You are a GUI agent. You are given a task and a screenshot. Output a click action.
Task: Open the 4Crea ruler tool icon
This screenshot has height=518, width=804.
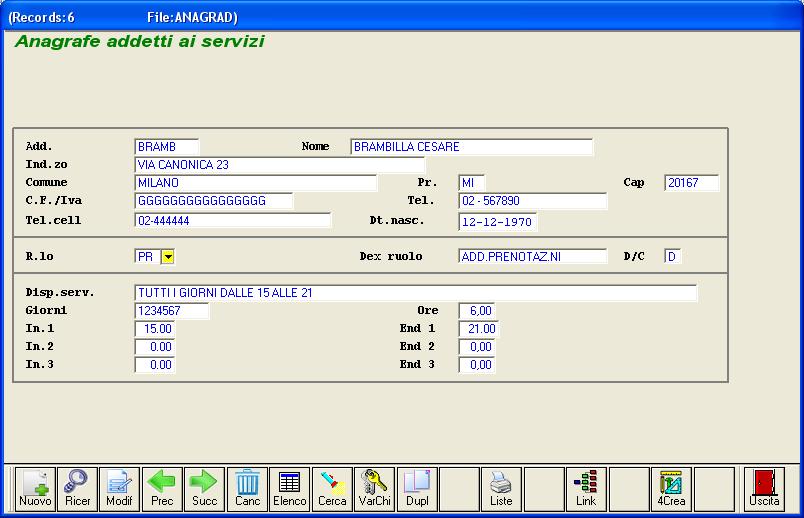tap(671, 489)
